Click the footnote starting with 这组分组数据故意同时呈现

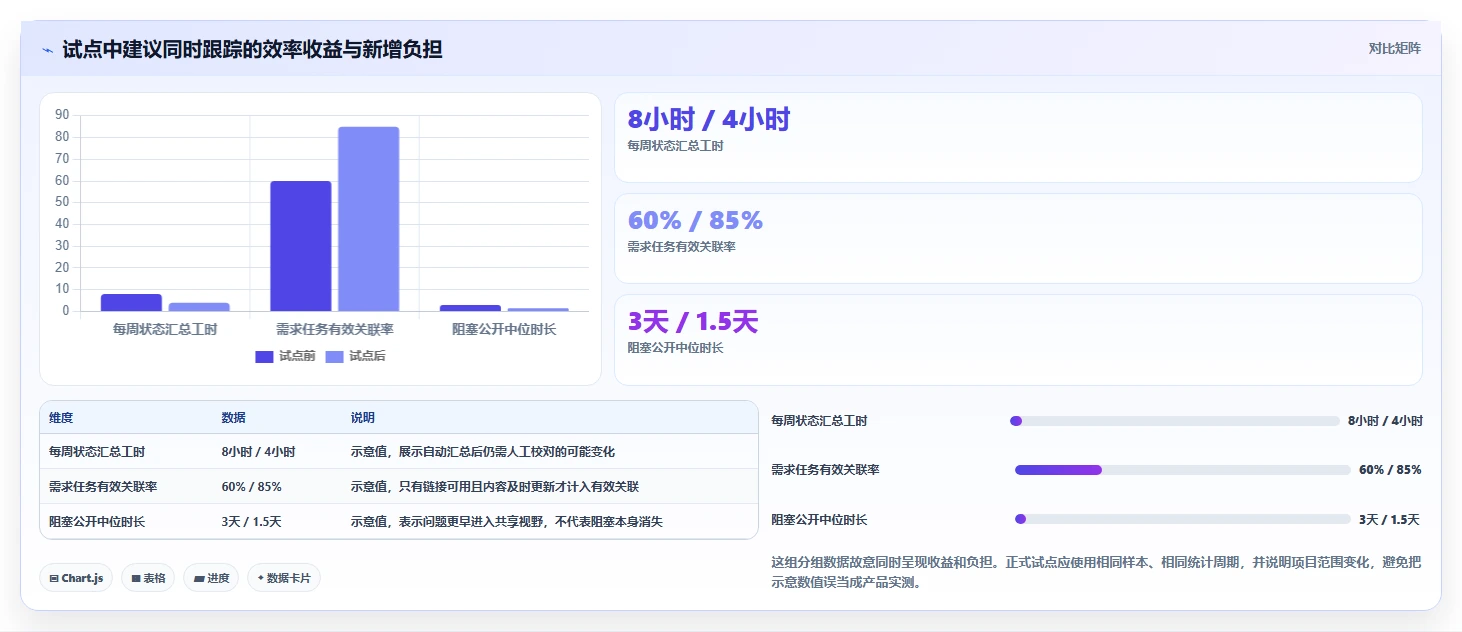pyautogui.click(x=1096, y=572)
